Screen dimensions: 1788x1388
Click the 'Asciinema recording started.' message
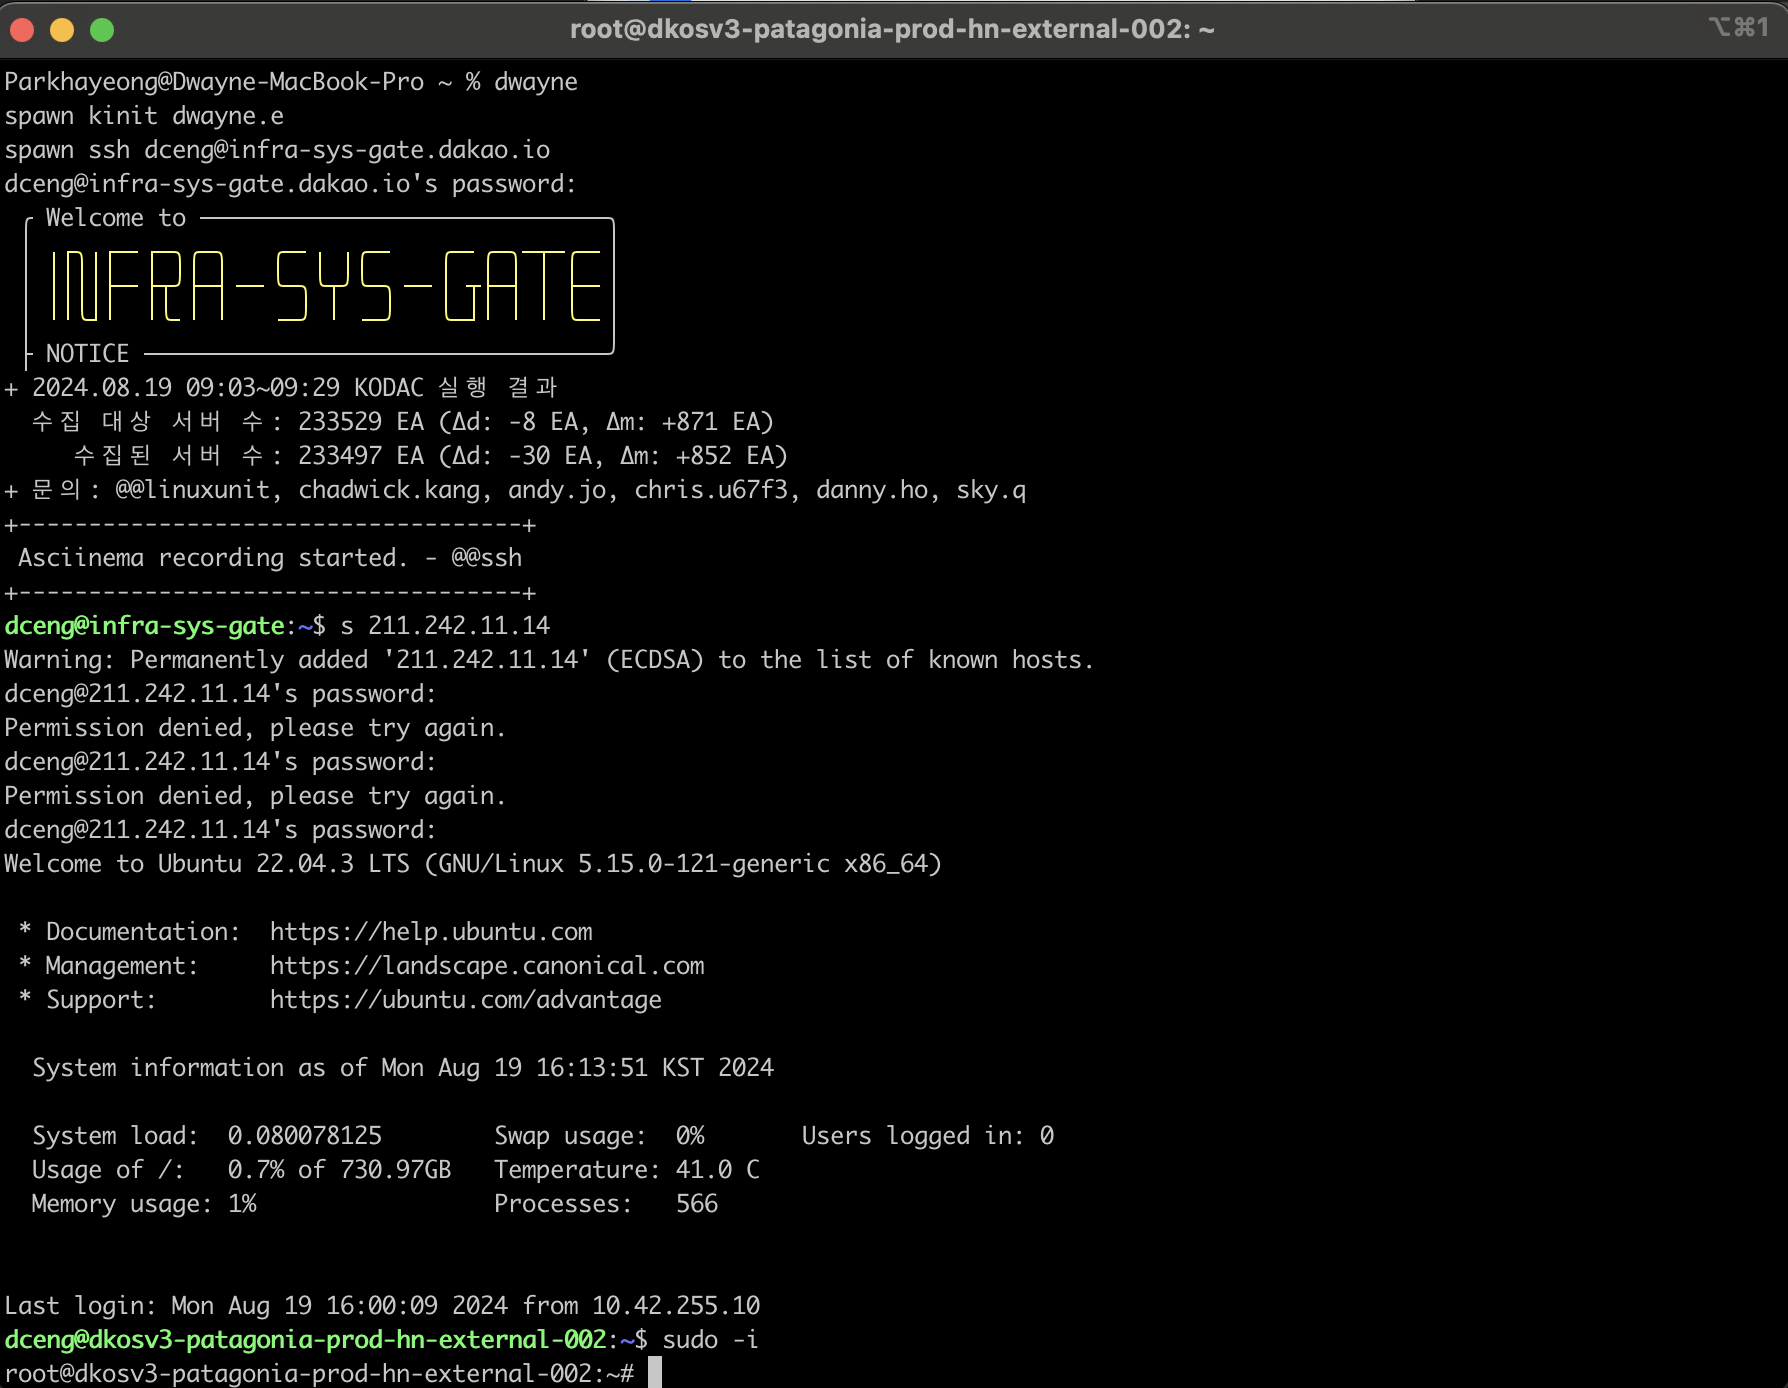214,558
